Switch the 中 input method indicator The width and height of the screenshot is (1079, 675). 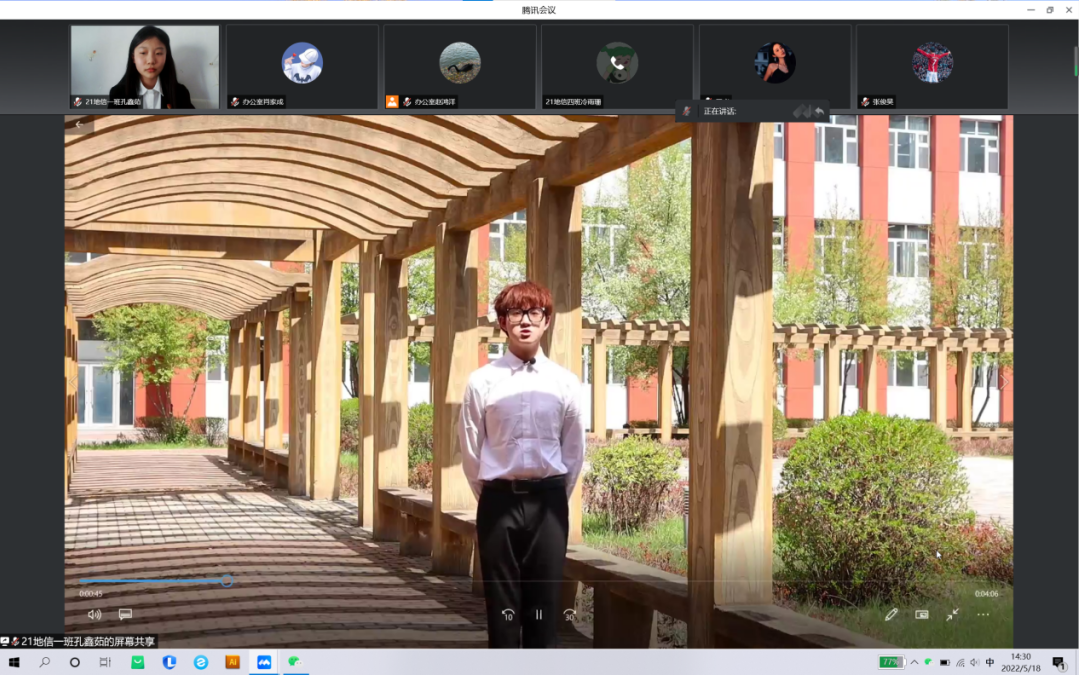tap(990, 662)
